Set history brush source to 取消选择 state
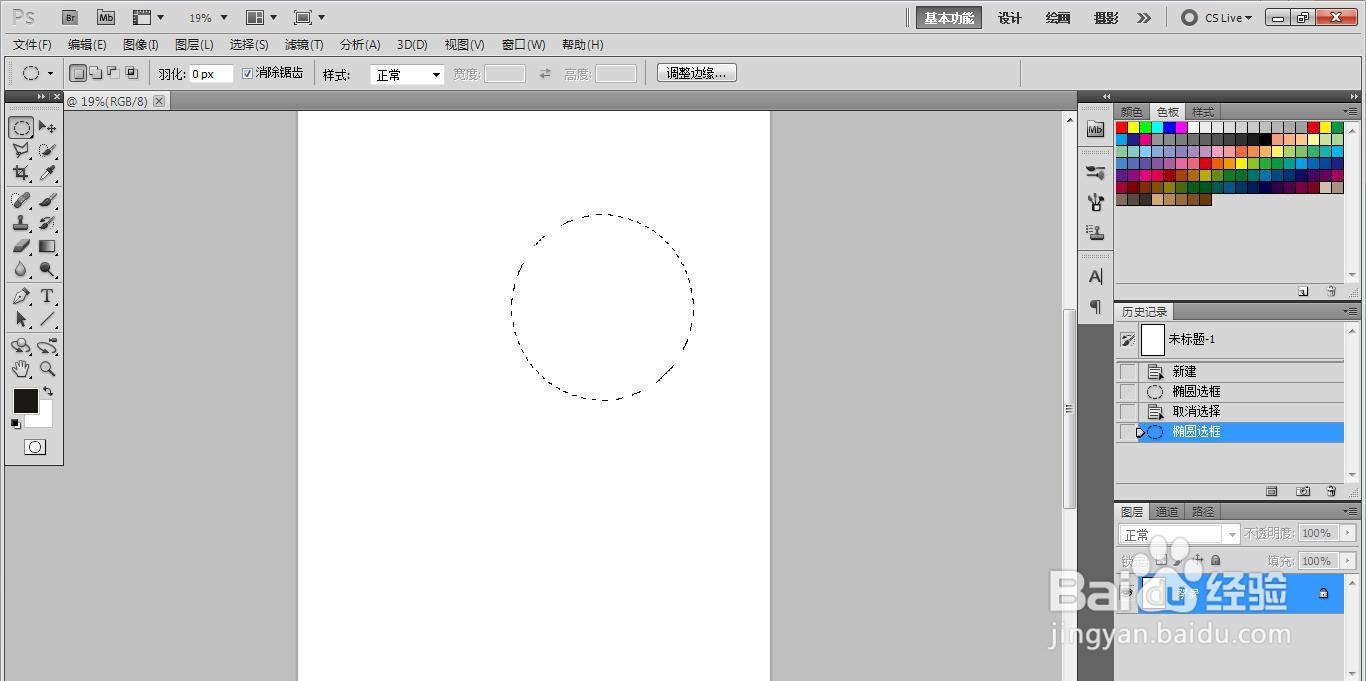Image resolution: width=1366 pixels, height=681 pixels. click(x=1127, y=412)
